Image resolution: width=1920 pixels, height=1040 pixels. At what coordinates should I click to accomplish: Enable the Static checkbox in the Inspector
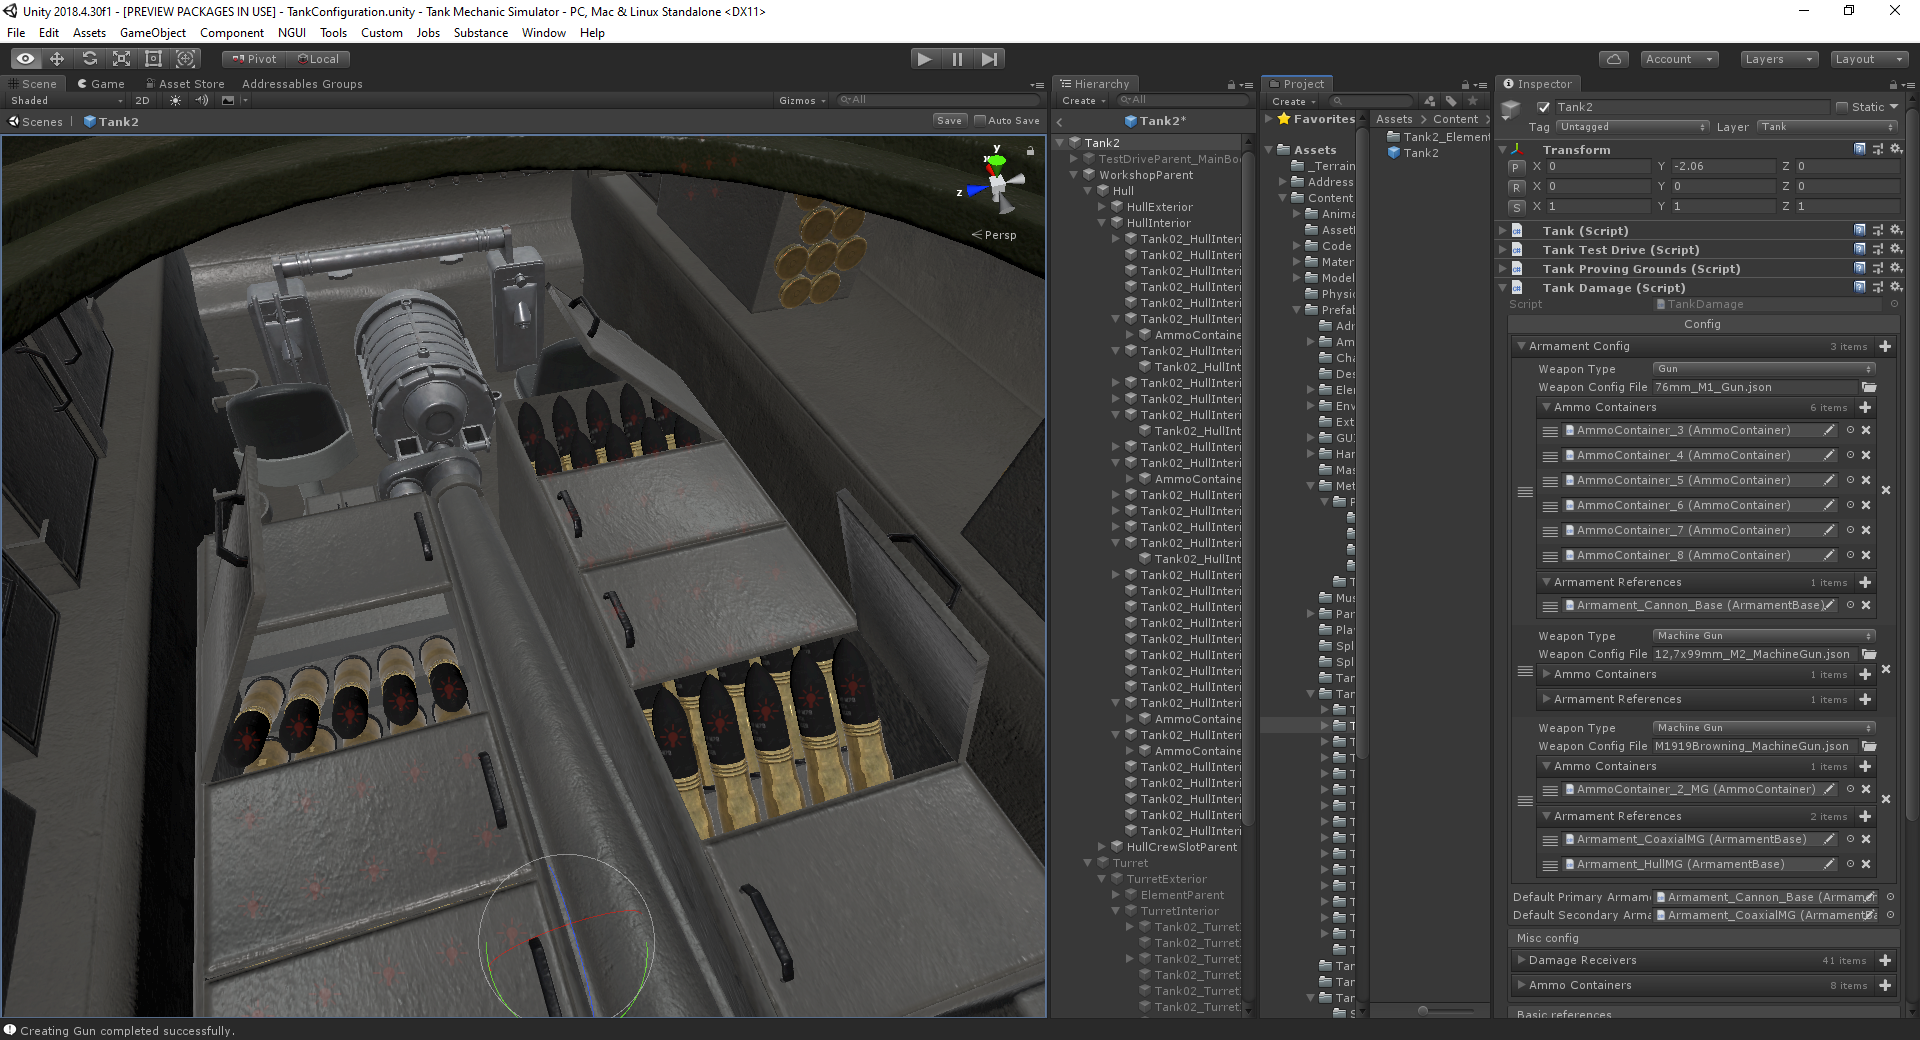tap(1842, 107)
